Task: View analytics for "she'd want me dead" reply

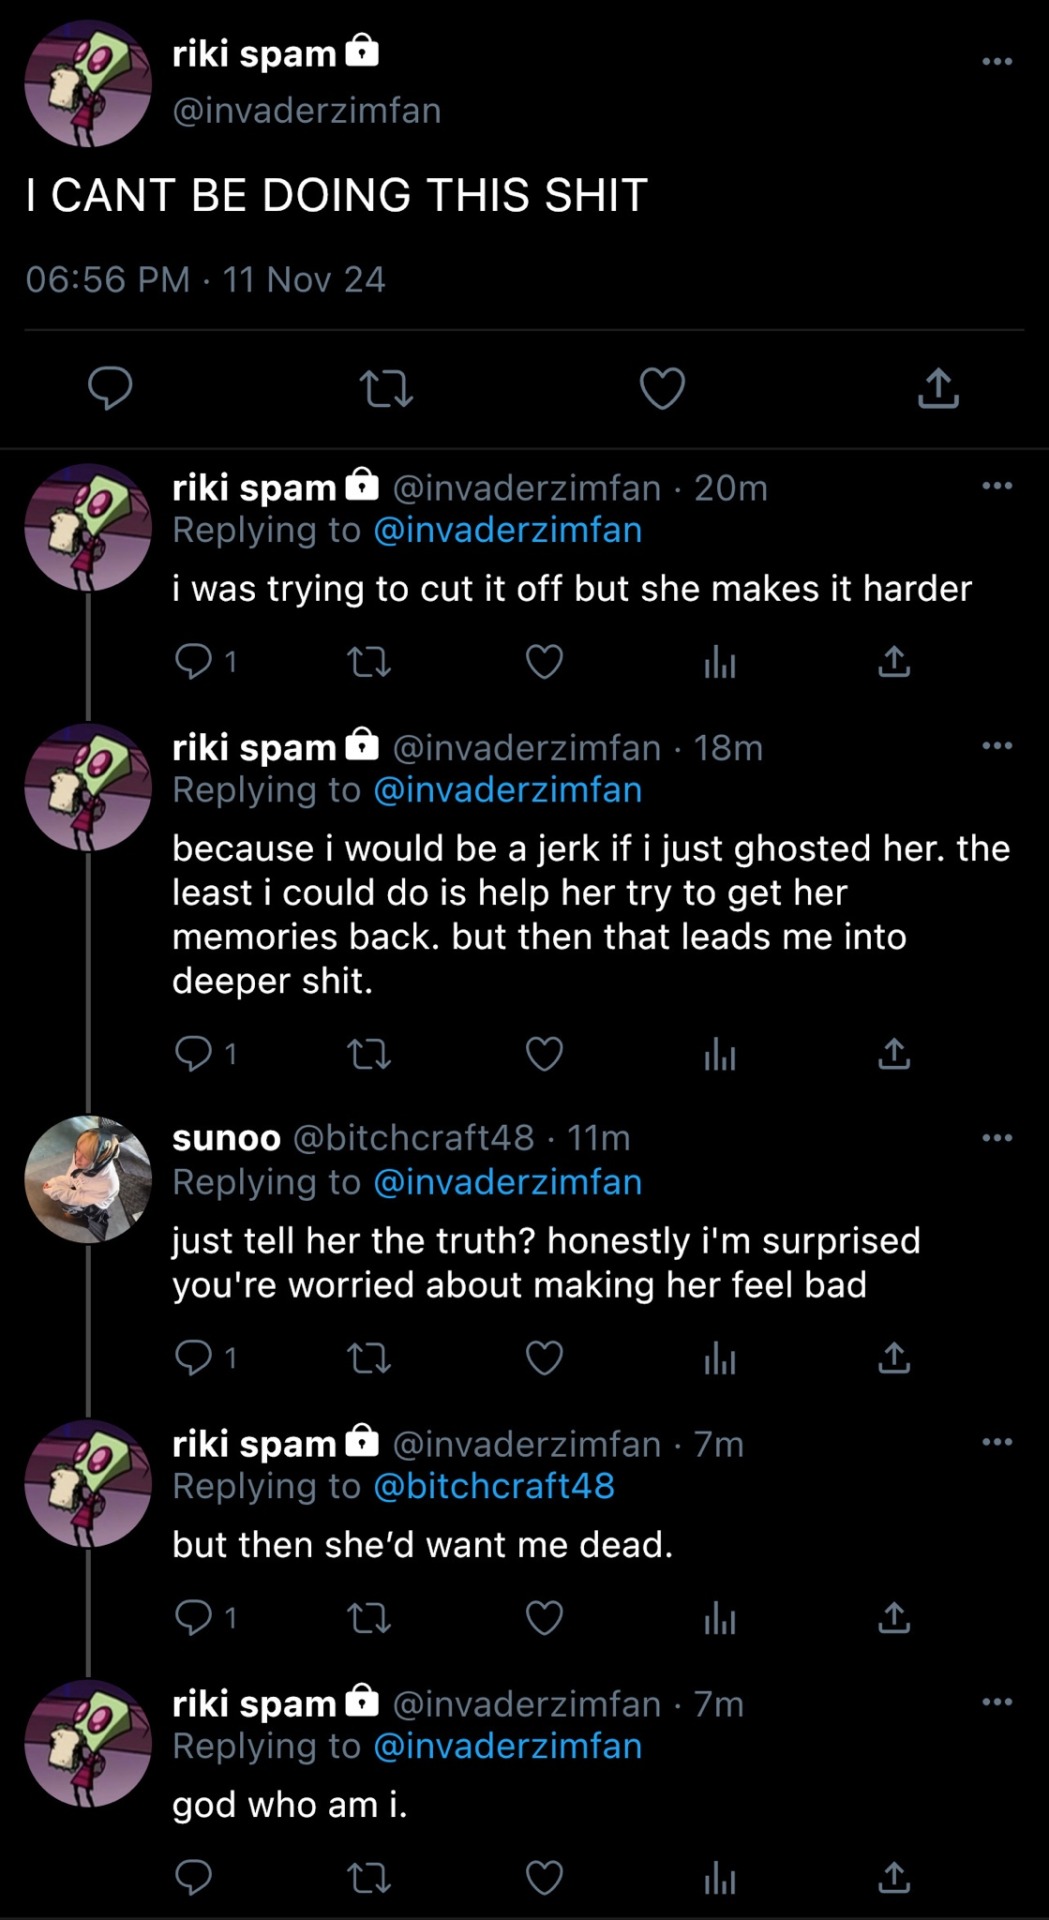Action: click(x=720, y=1618)
